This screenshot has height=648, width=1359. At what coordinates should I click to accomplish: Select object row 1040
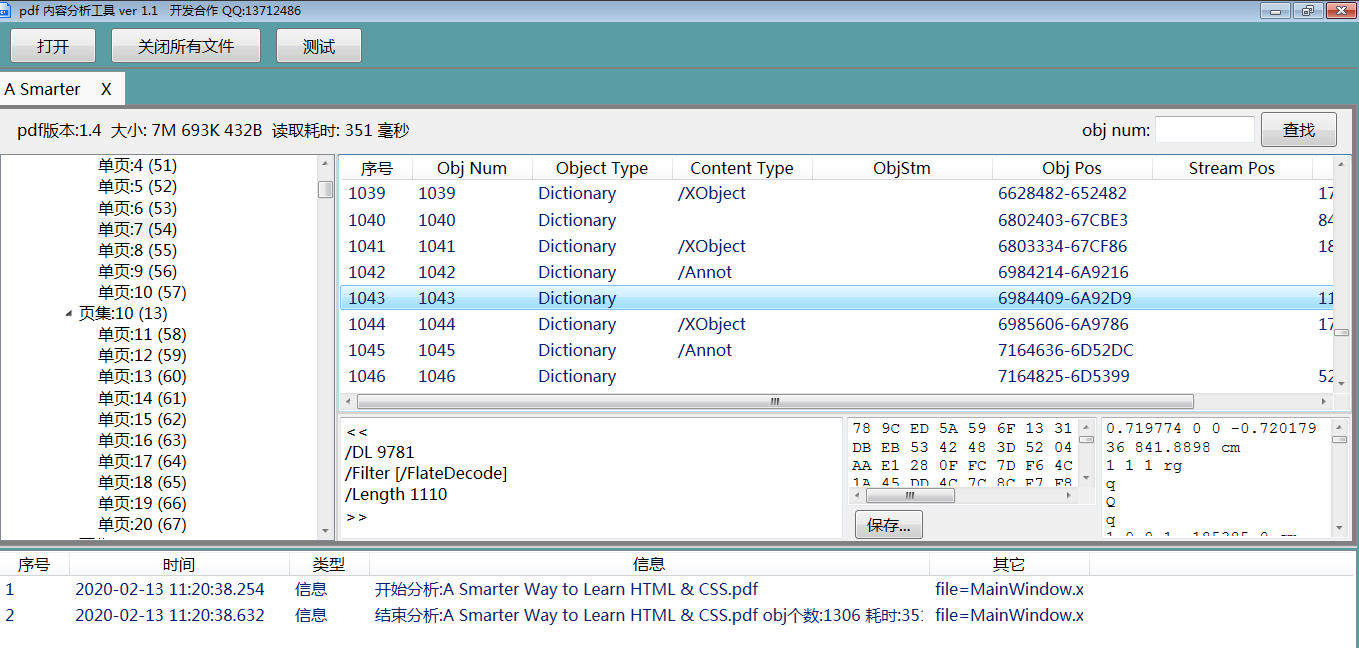pos(836,220)
